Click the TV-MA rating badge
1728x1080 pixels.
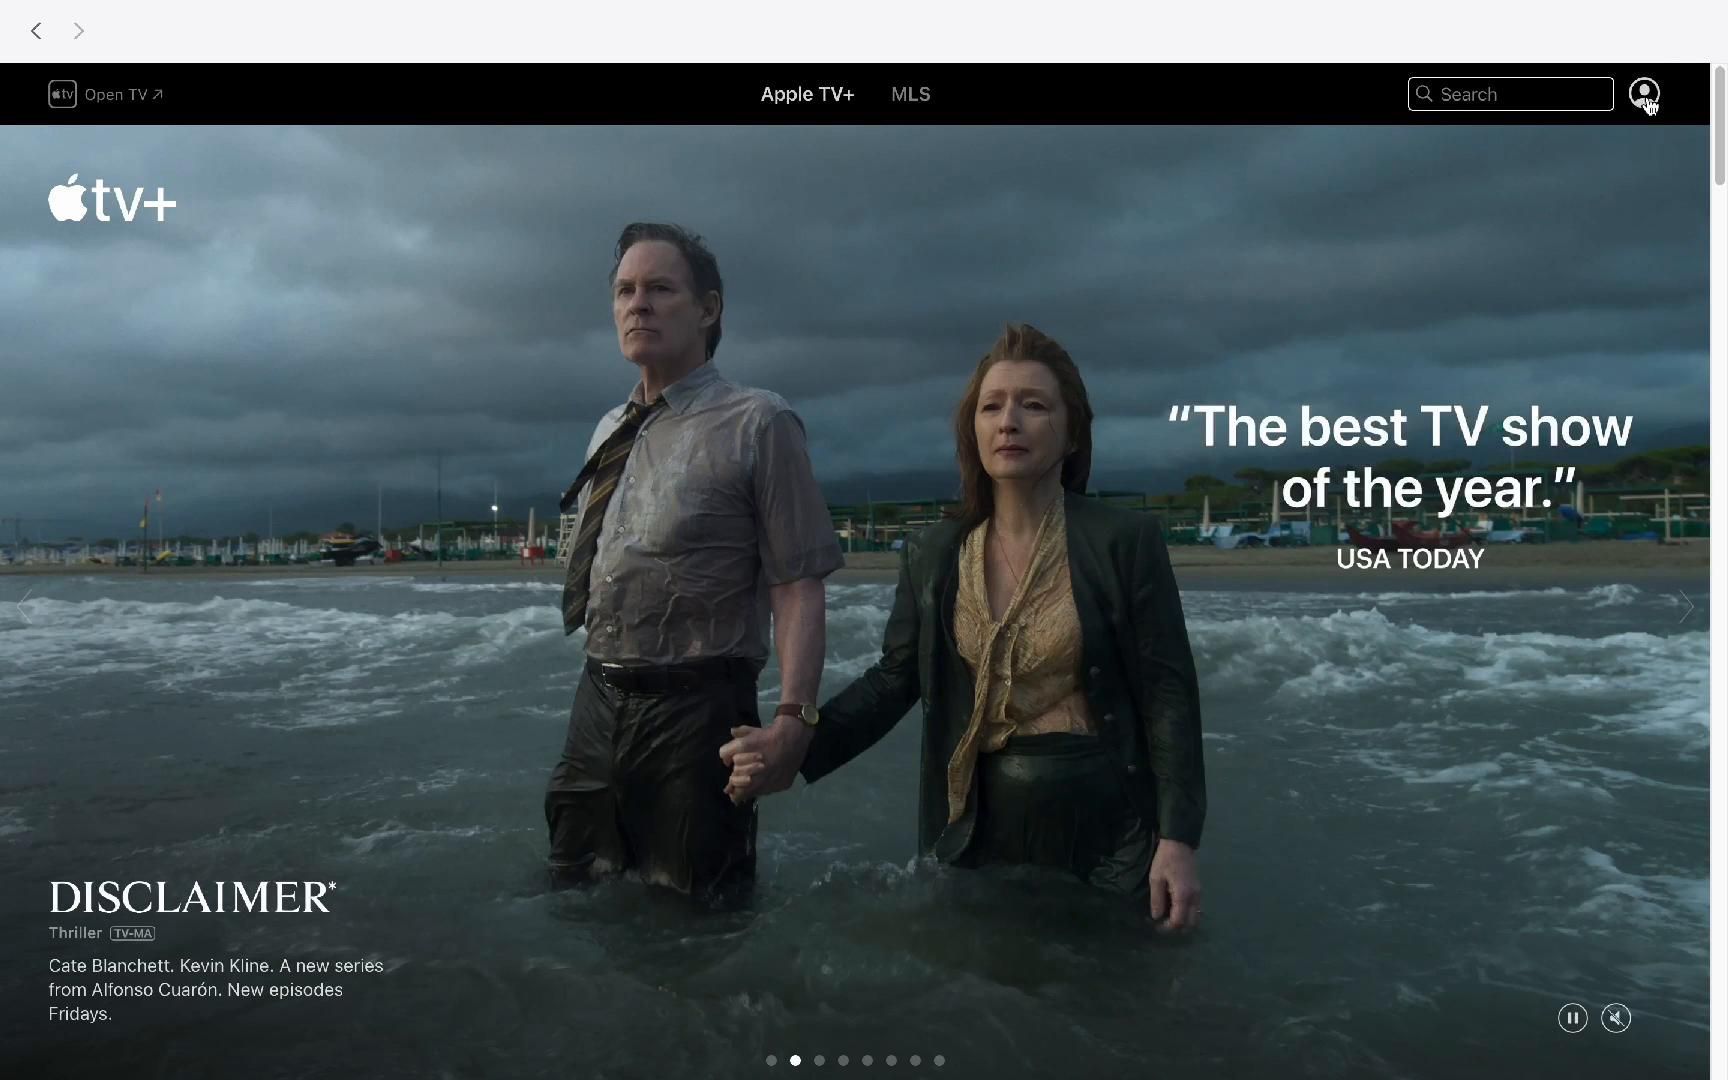click(x=133, y=933)
